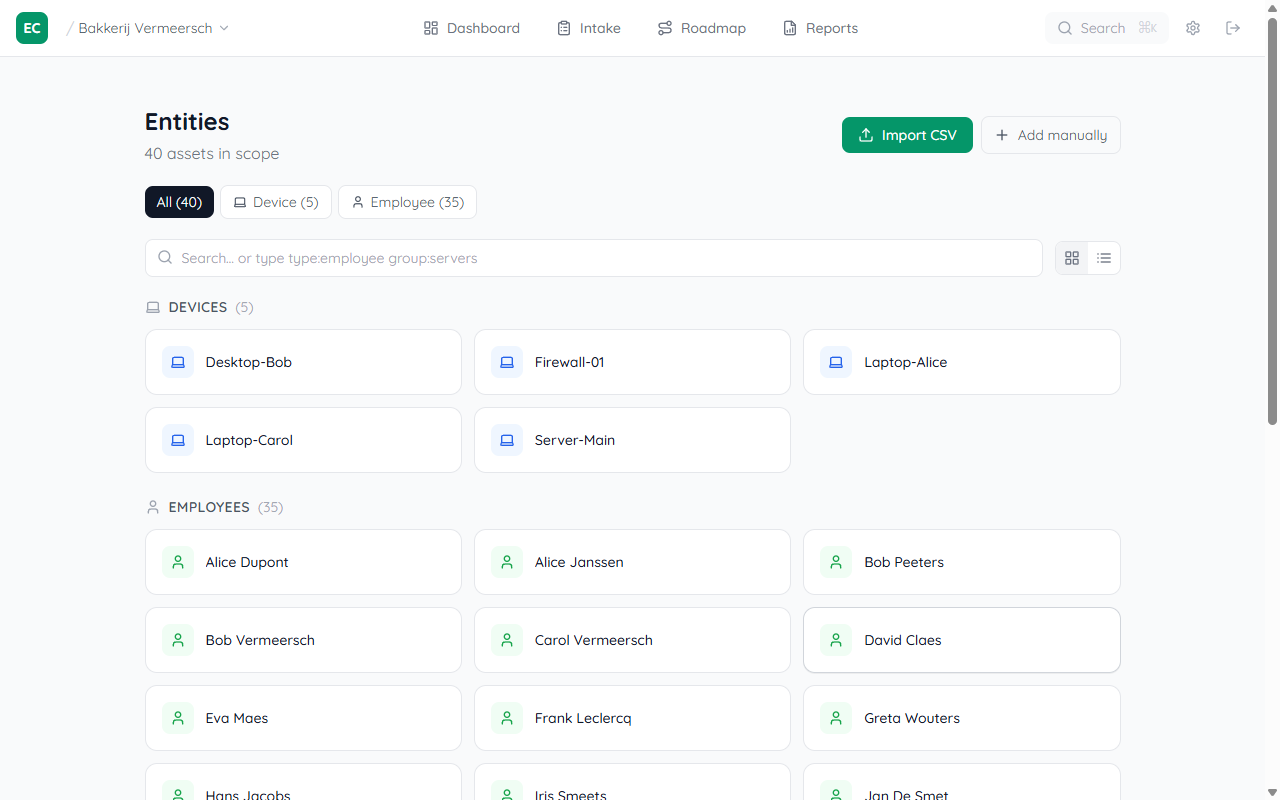This screenshot has width=1280, height=800.
Task: Open the Roadmap tab
Action: (x=701, y=28)
